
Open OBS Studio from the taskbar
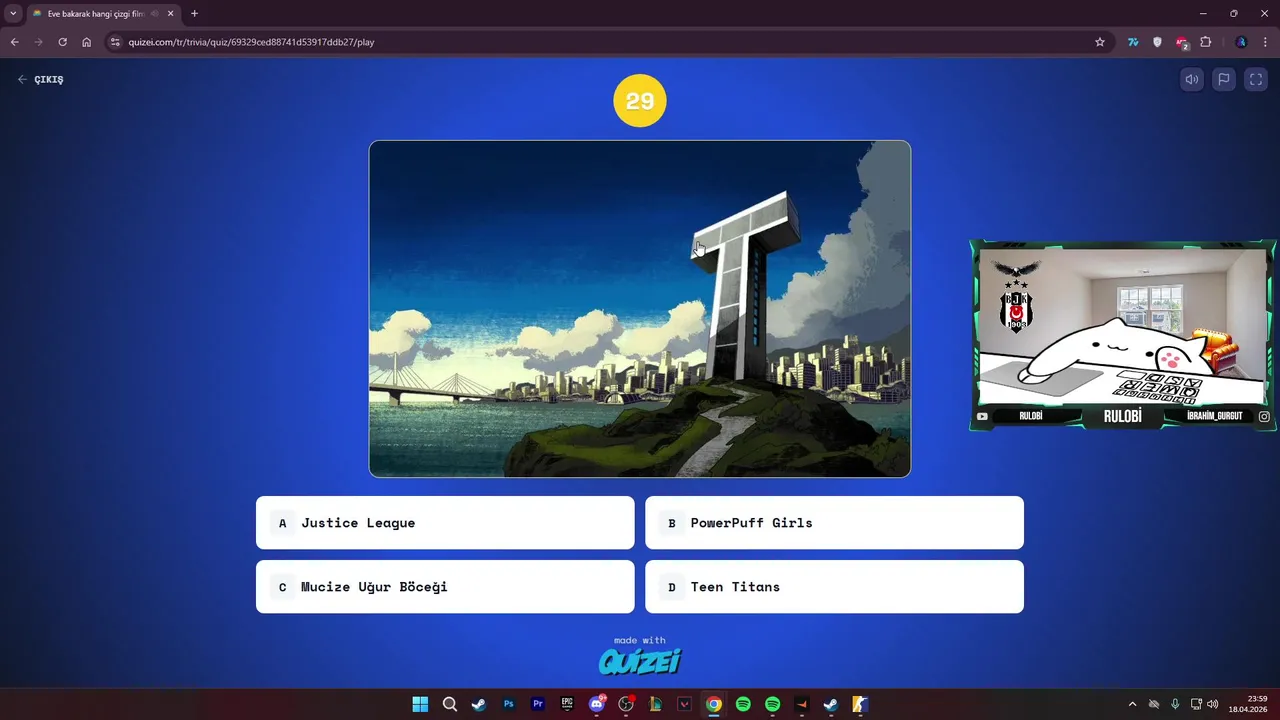click(x=626, y=704)
